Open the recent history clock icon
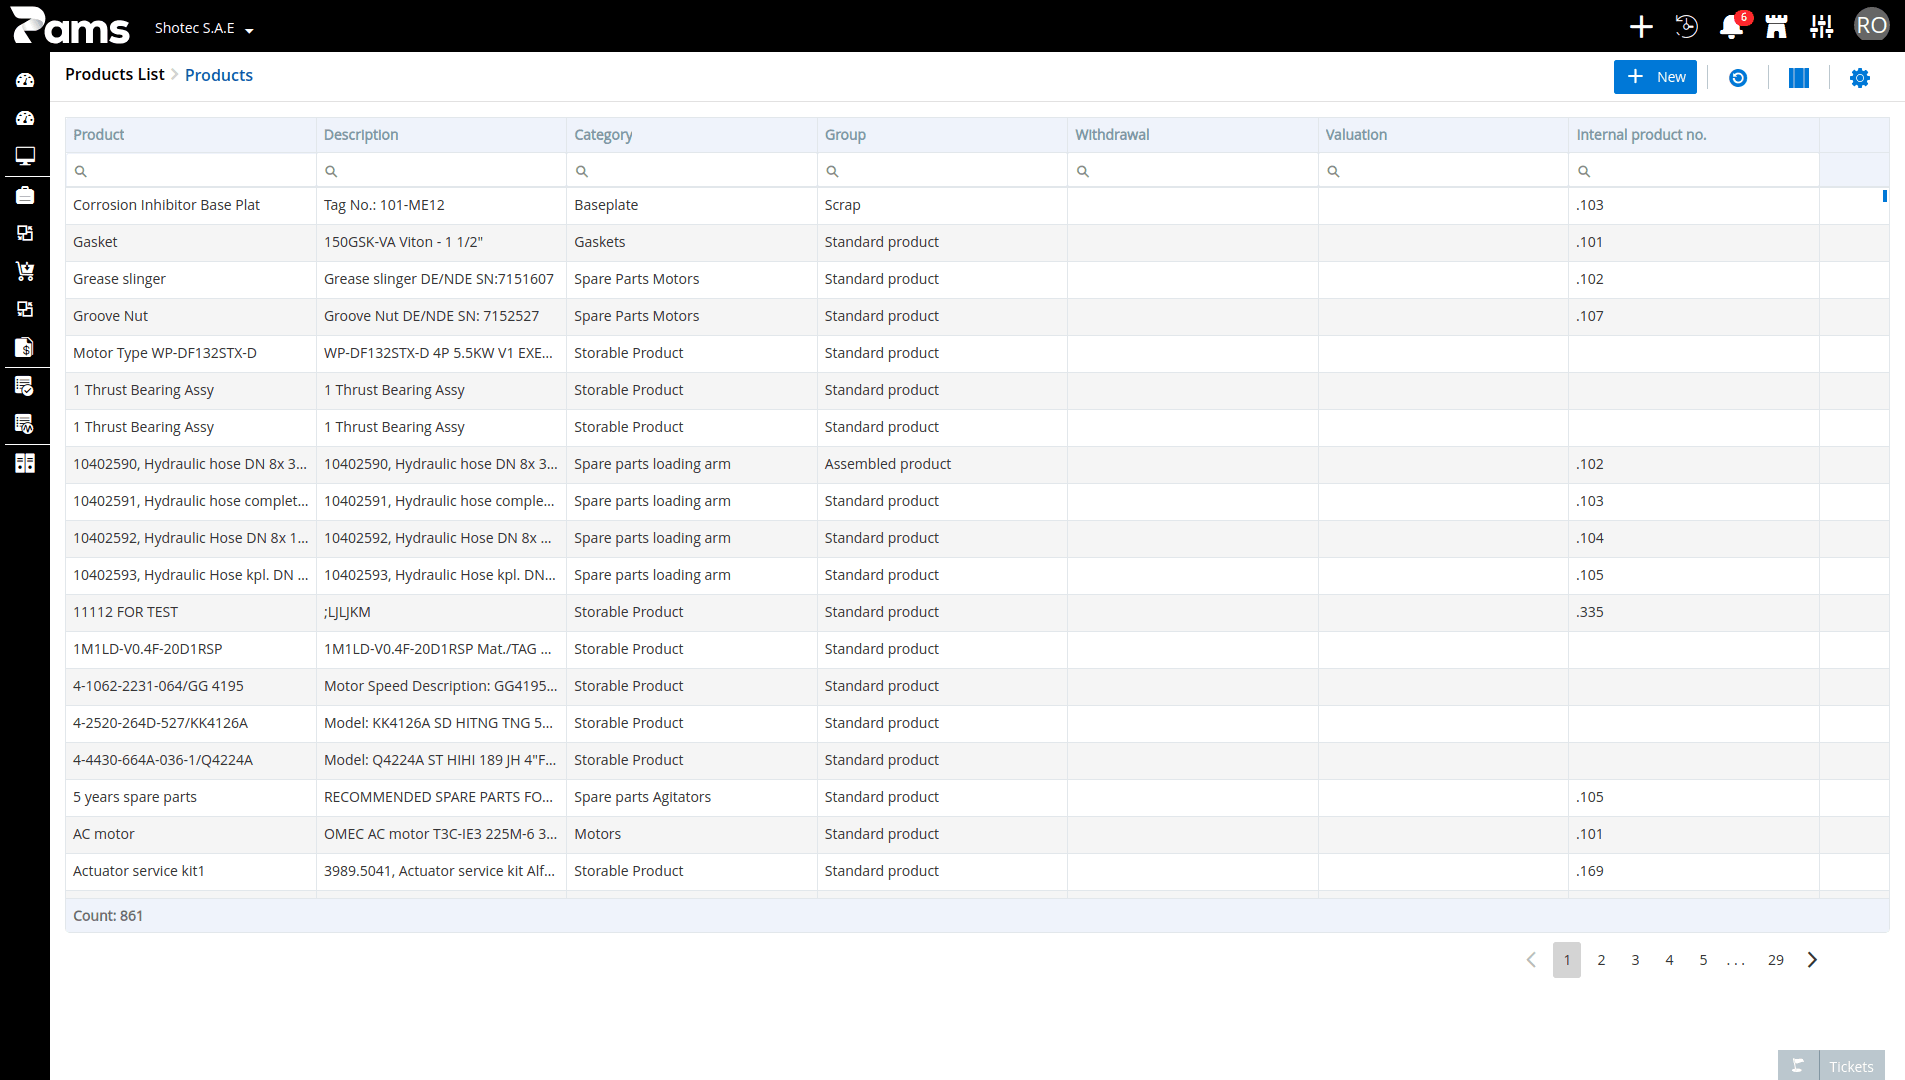 (1686, 27)
